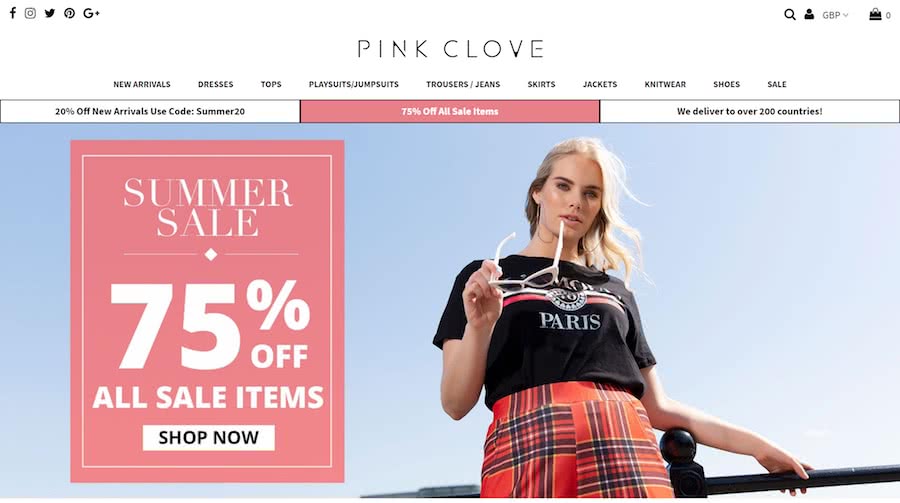Click the Google Plus icon
900x503 pixels.
(91, 13)
